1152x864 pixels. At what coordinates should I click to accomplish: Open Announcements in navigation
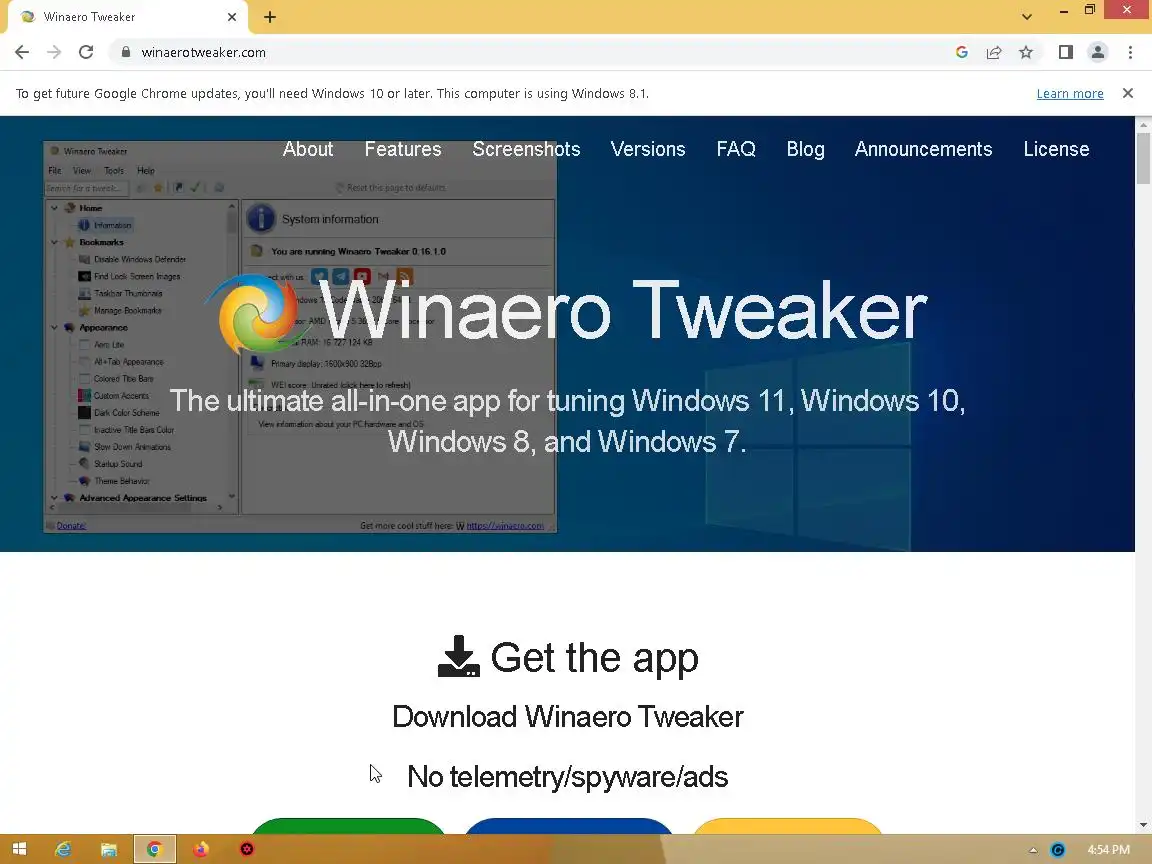tap(924, 149)
